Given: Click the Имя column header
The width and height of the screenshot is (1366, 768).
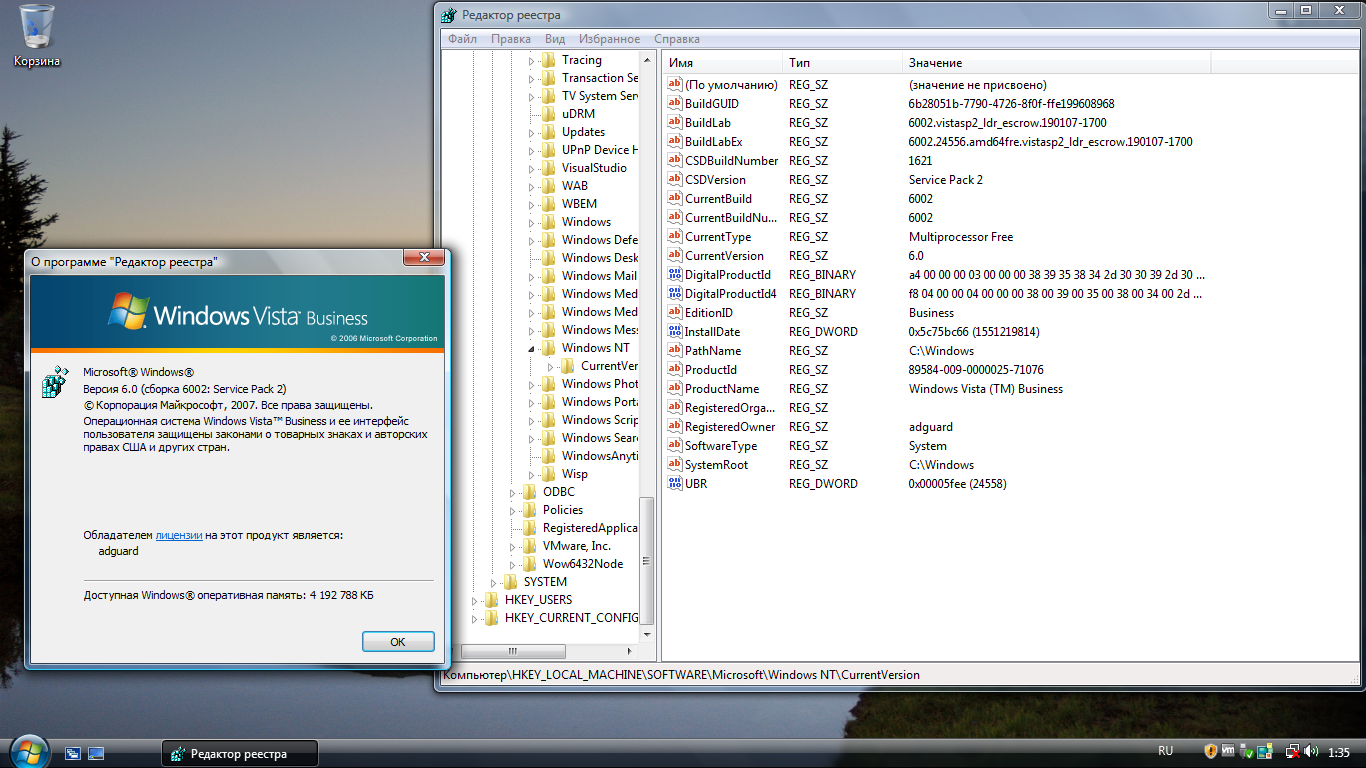Looking at the screenshot, I should point(721,63).
